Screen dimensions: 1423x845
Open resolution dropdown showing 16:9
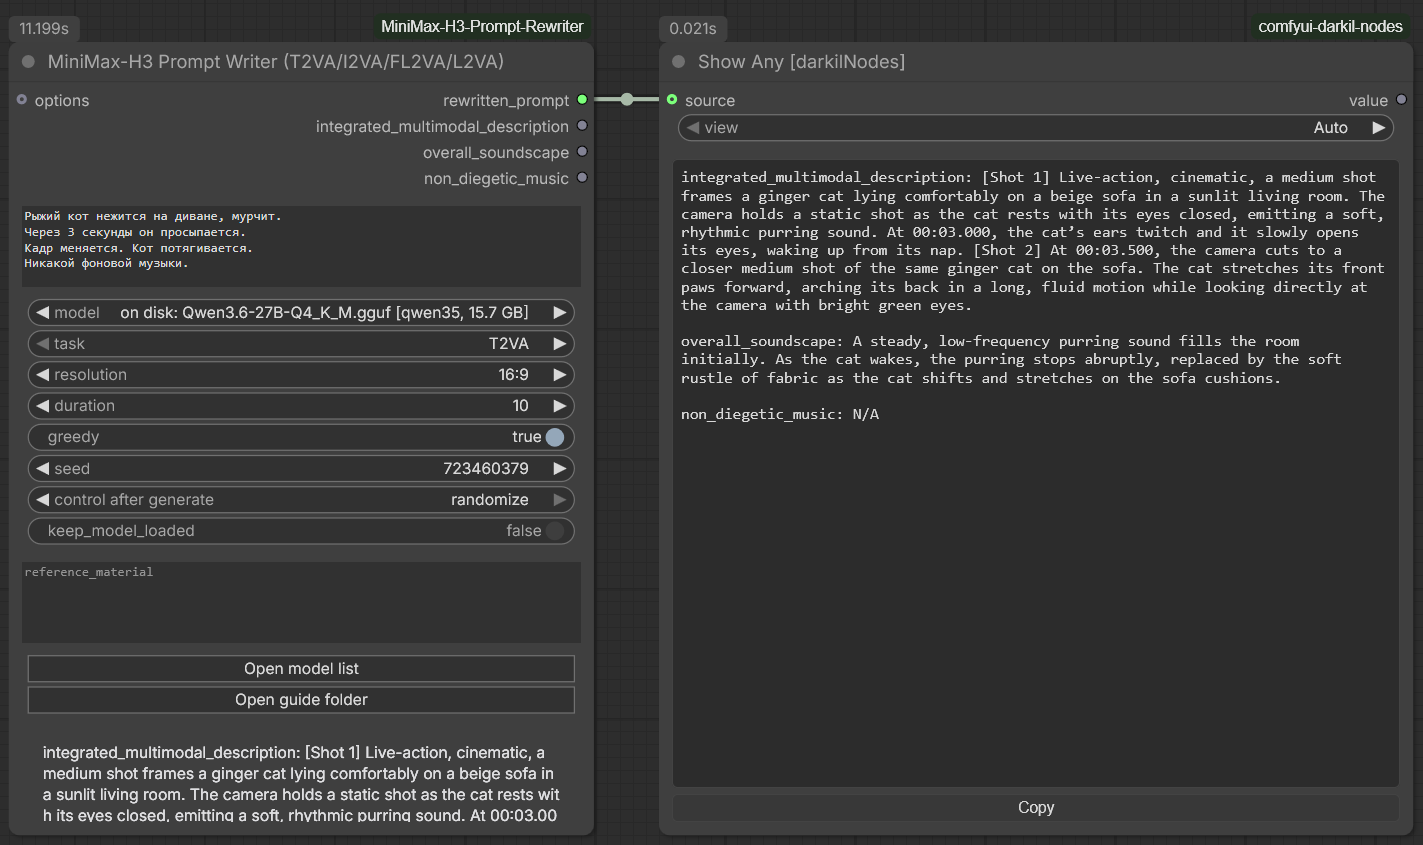301,374
